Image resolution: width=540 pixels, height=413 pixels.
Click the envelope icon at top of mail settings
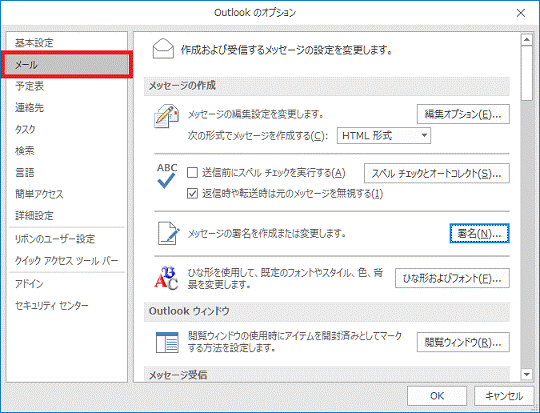(x=163, y=49)
